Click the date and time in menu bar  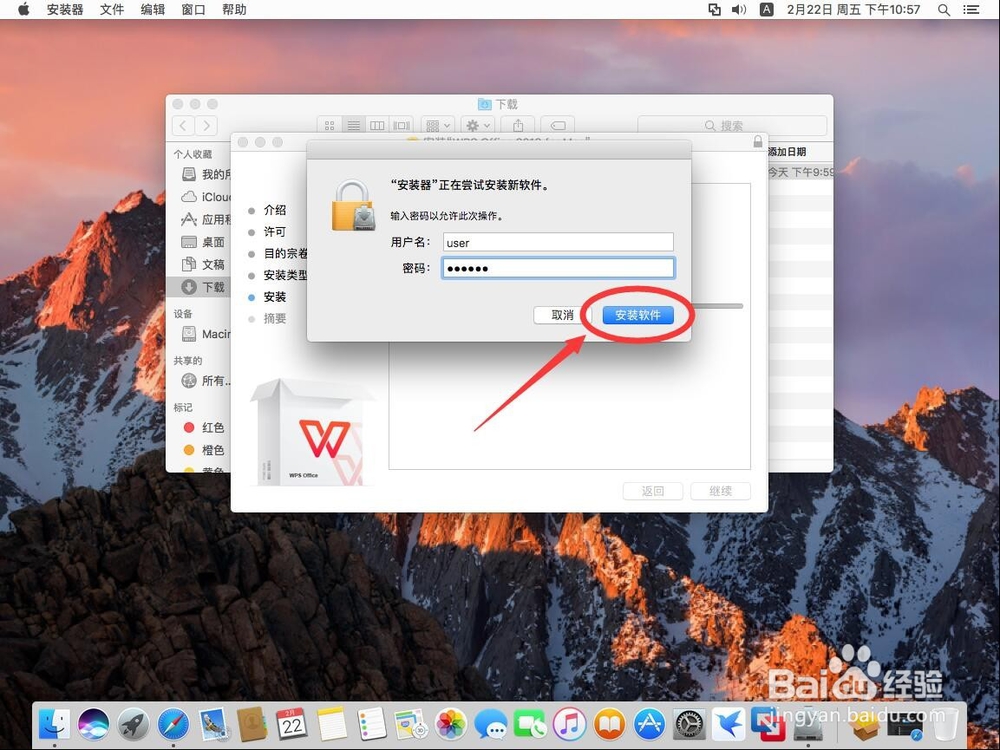[x=853, y=10]
